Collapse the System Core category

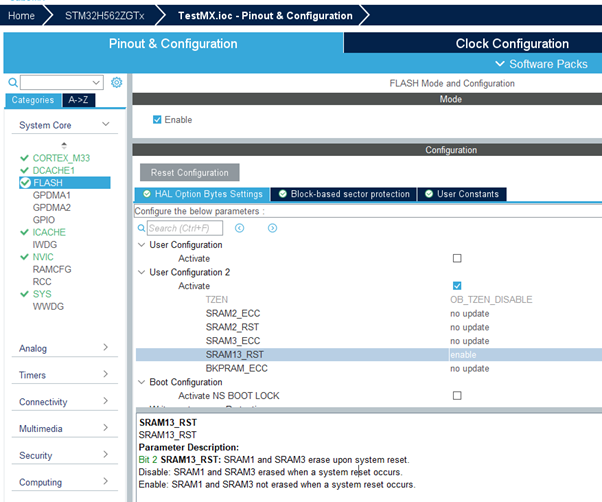pyautogui.click(x=106, y=124)
